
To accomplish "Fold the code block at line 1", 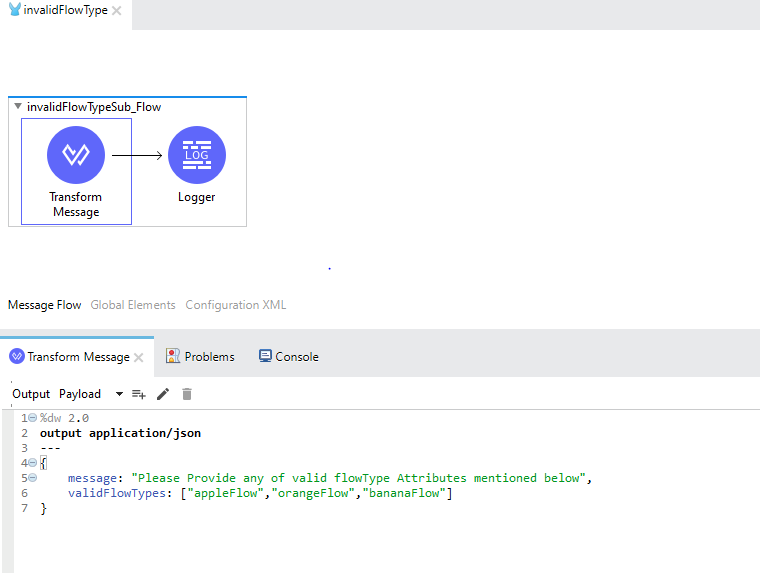I will coord(32,418).
